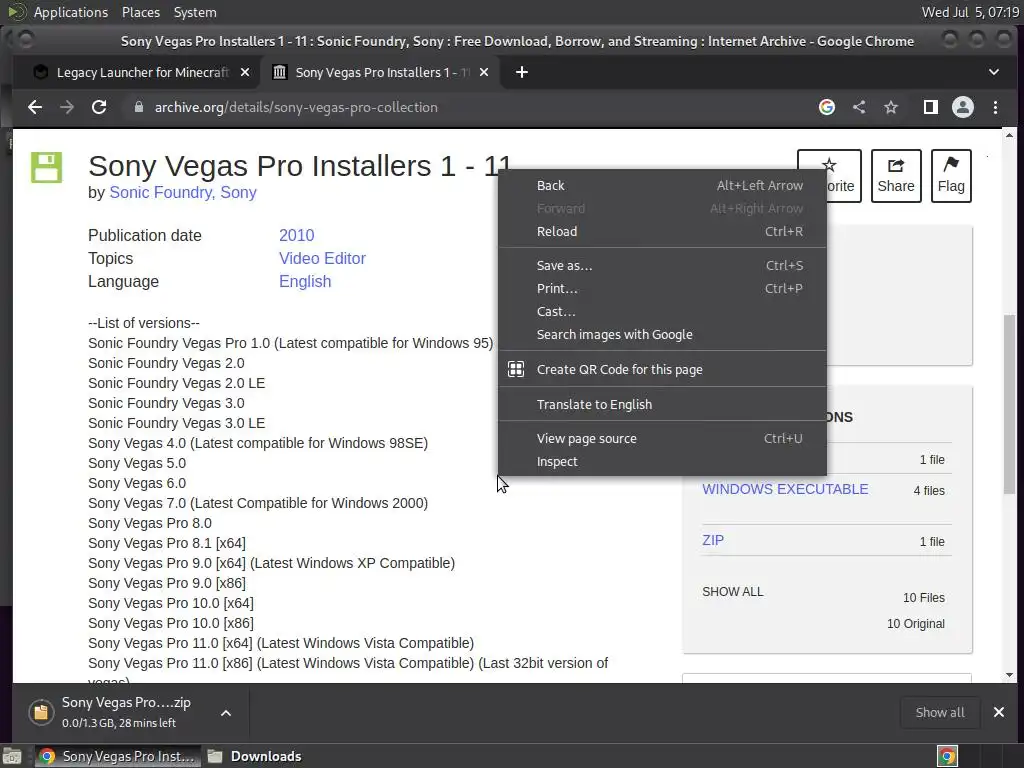The width and height of the screenshot is (1024, 768).
Task: Close the Legacy Launcher for Minecraft tab
Action: pyautogui.click(x=245, y=72)
